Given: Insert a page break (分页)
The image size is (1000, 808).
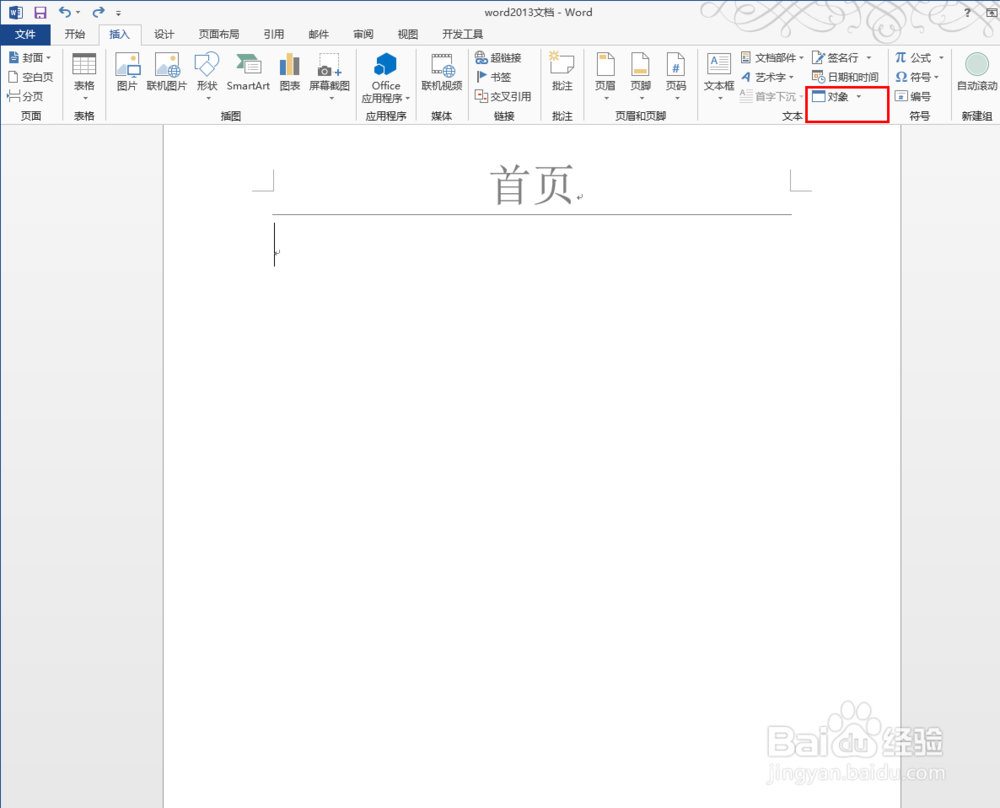Looking at the screenshot, I should (x=26, y=96).
